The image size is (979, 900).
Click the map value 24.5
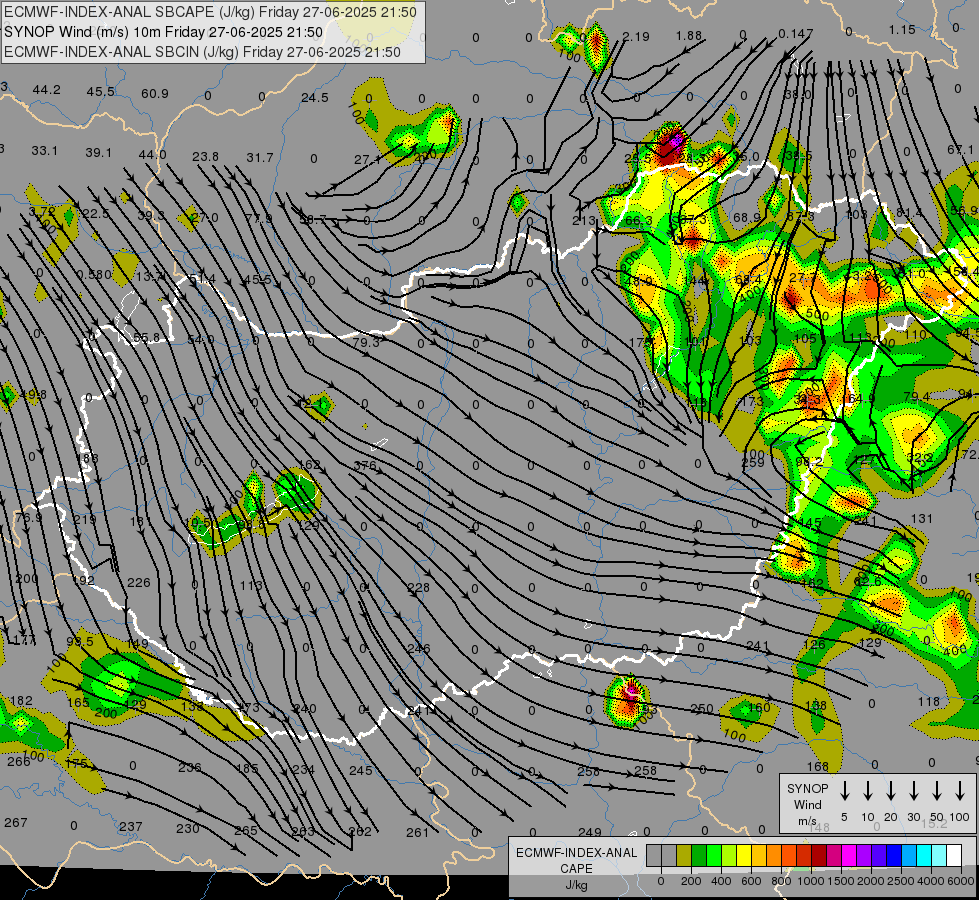(315, 97)
